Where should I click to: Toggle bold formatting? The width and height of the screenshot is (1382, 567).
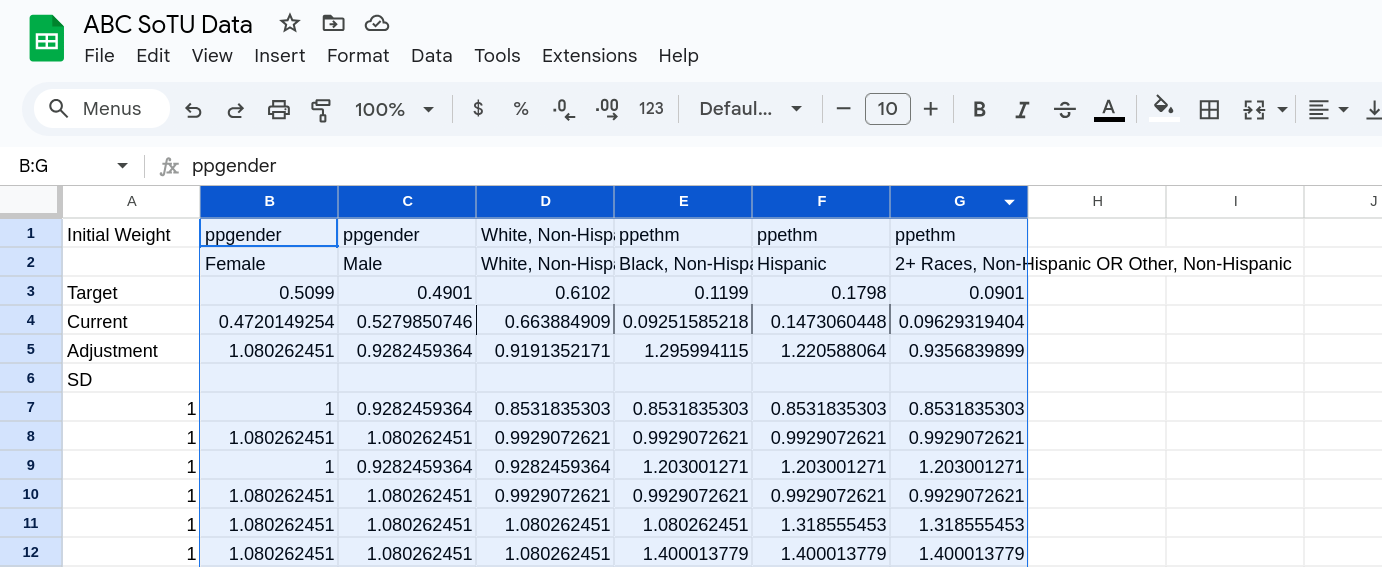[x=979, y=109]
